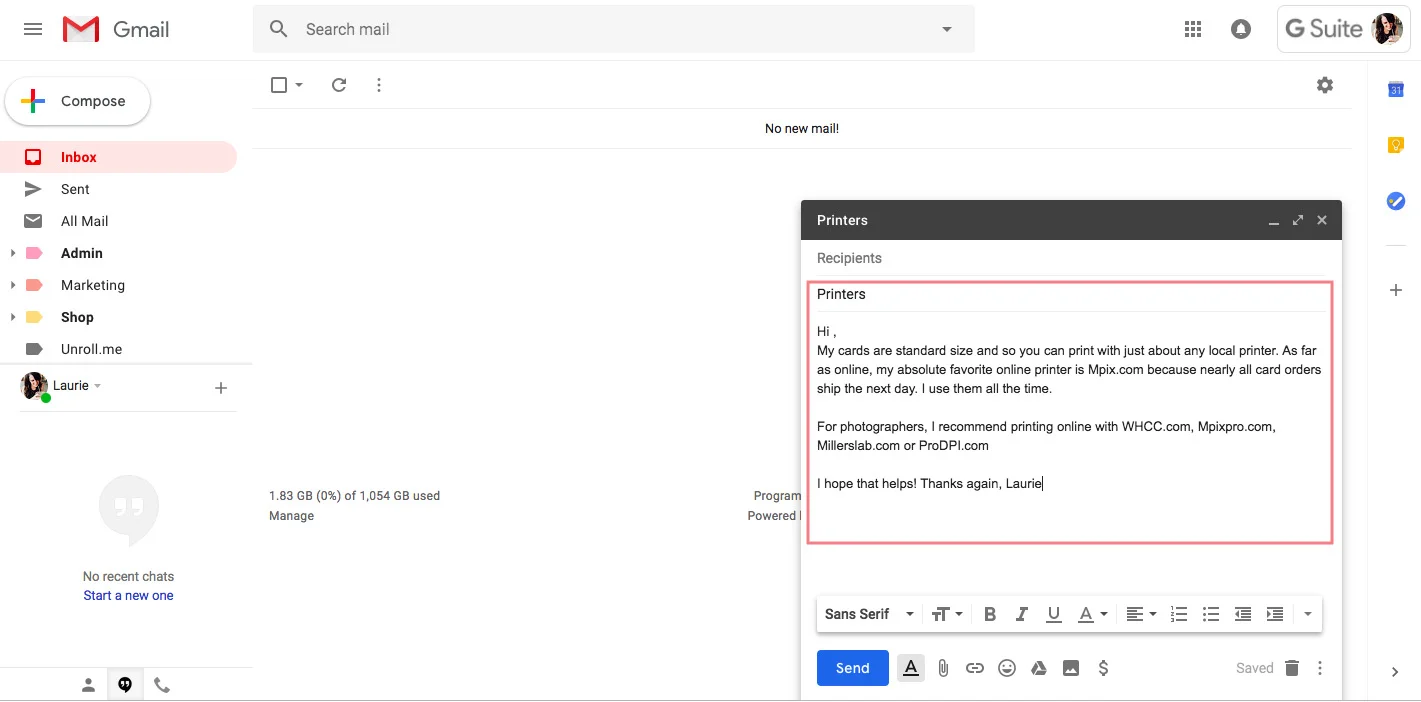1421x702 pixels.
Task: Open Google Keep side panel
Action: [1396, 146]
